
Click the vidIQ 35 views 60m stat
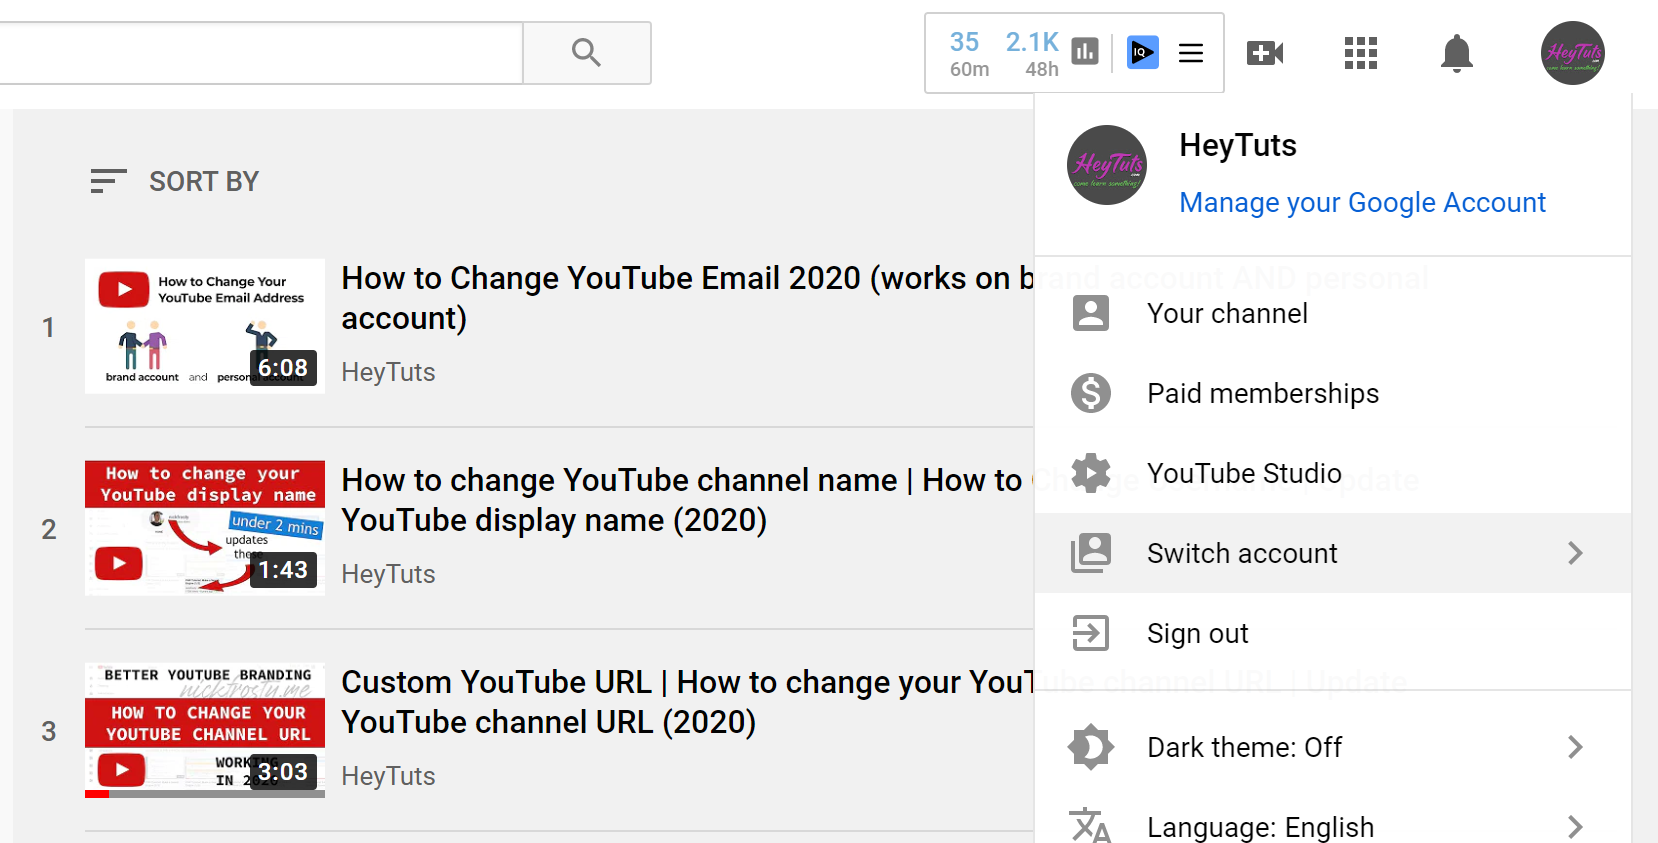pos(968,54)
